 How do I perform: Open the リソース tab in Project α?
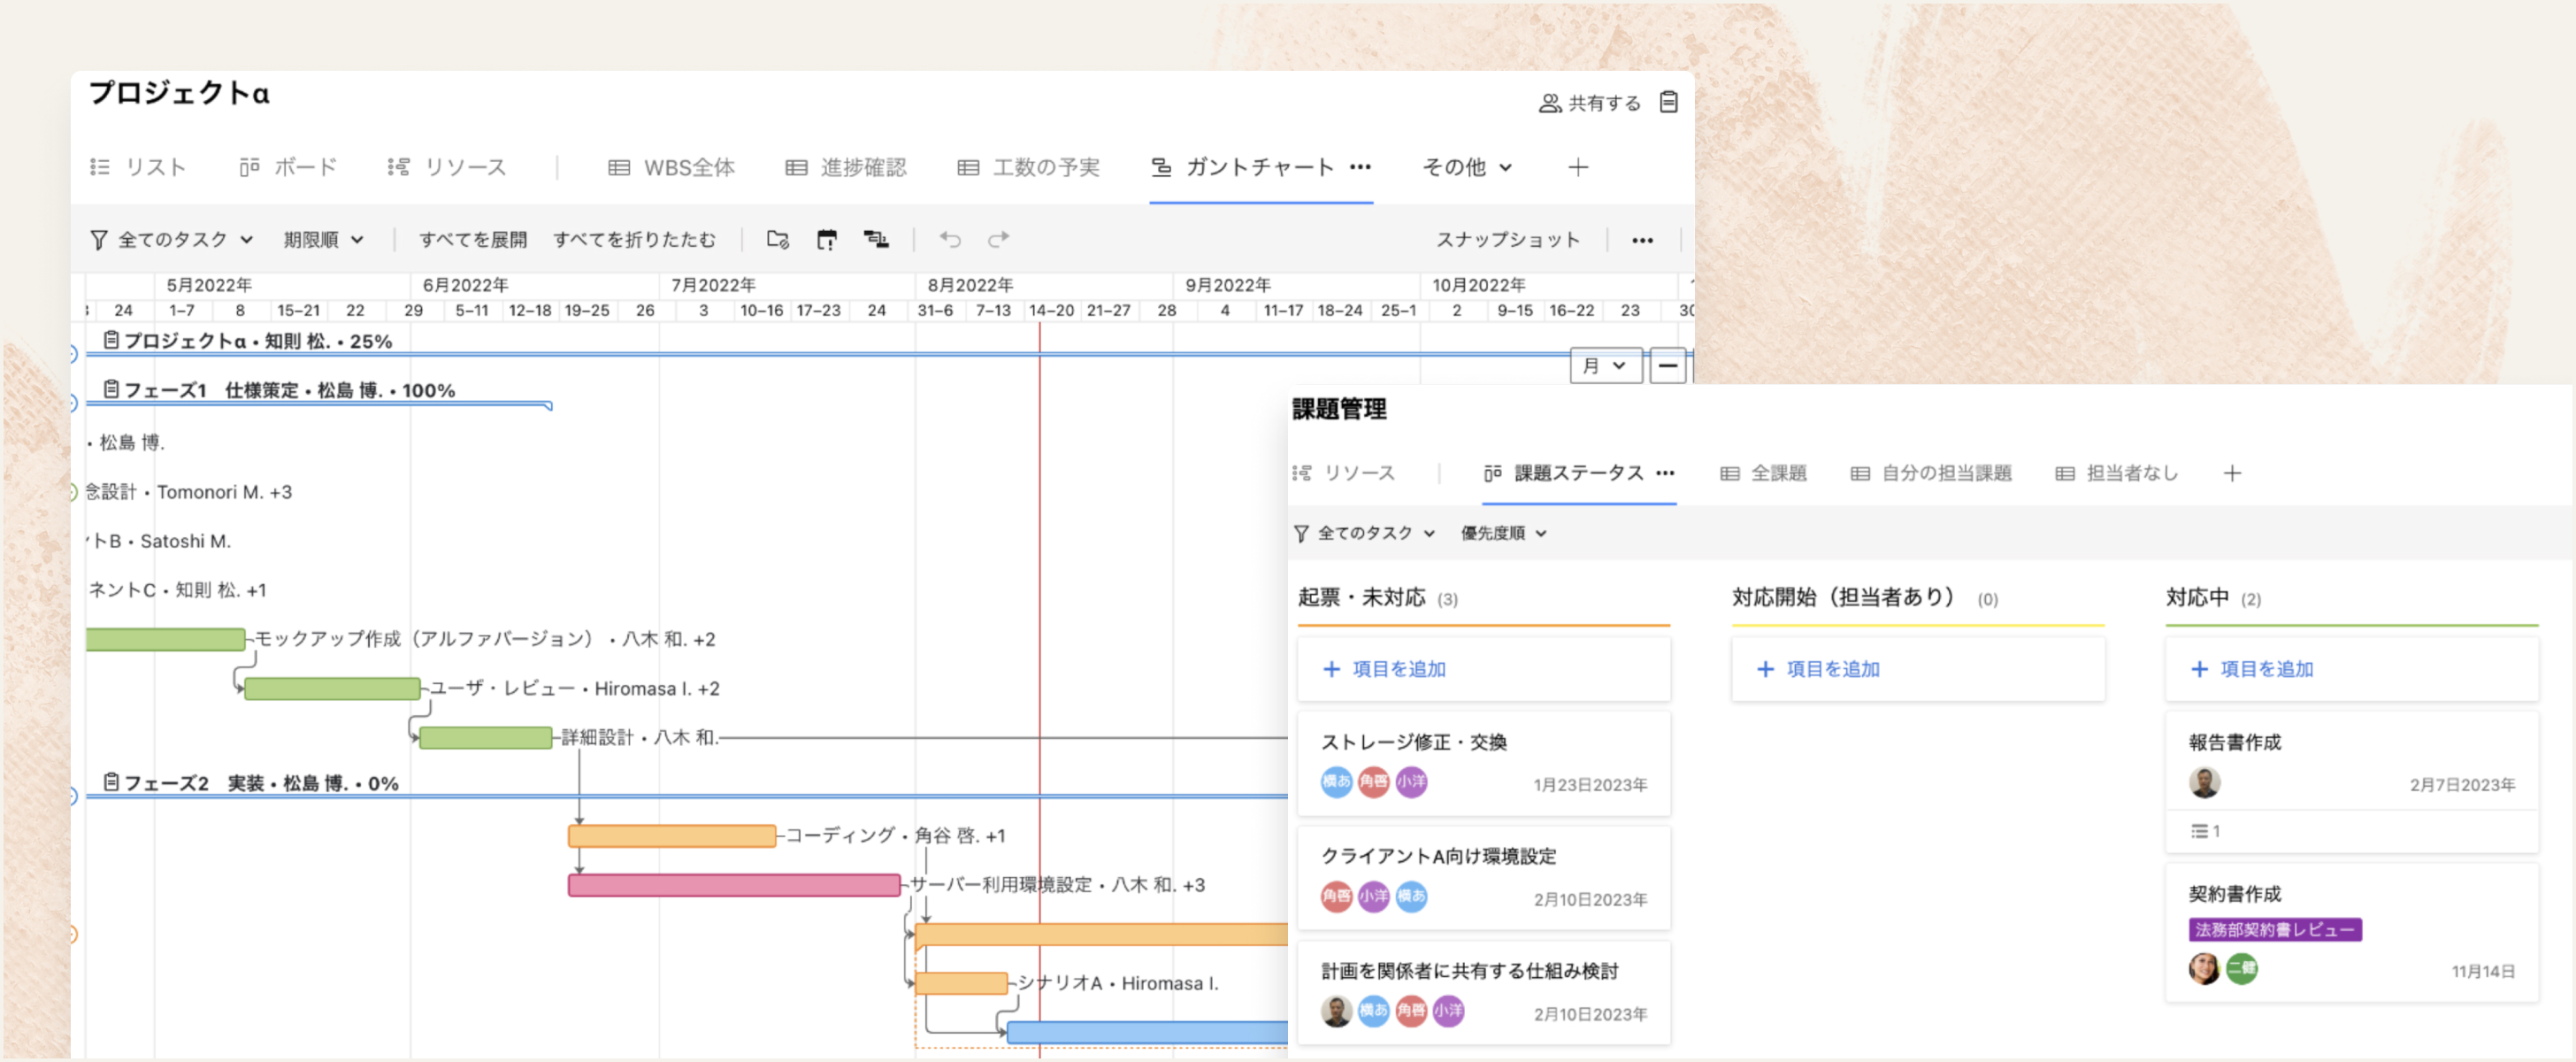pyautogui.click(x=447, y=167)
